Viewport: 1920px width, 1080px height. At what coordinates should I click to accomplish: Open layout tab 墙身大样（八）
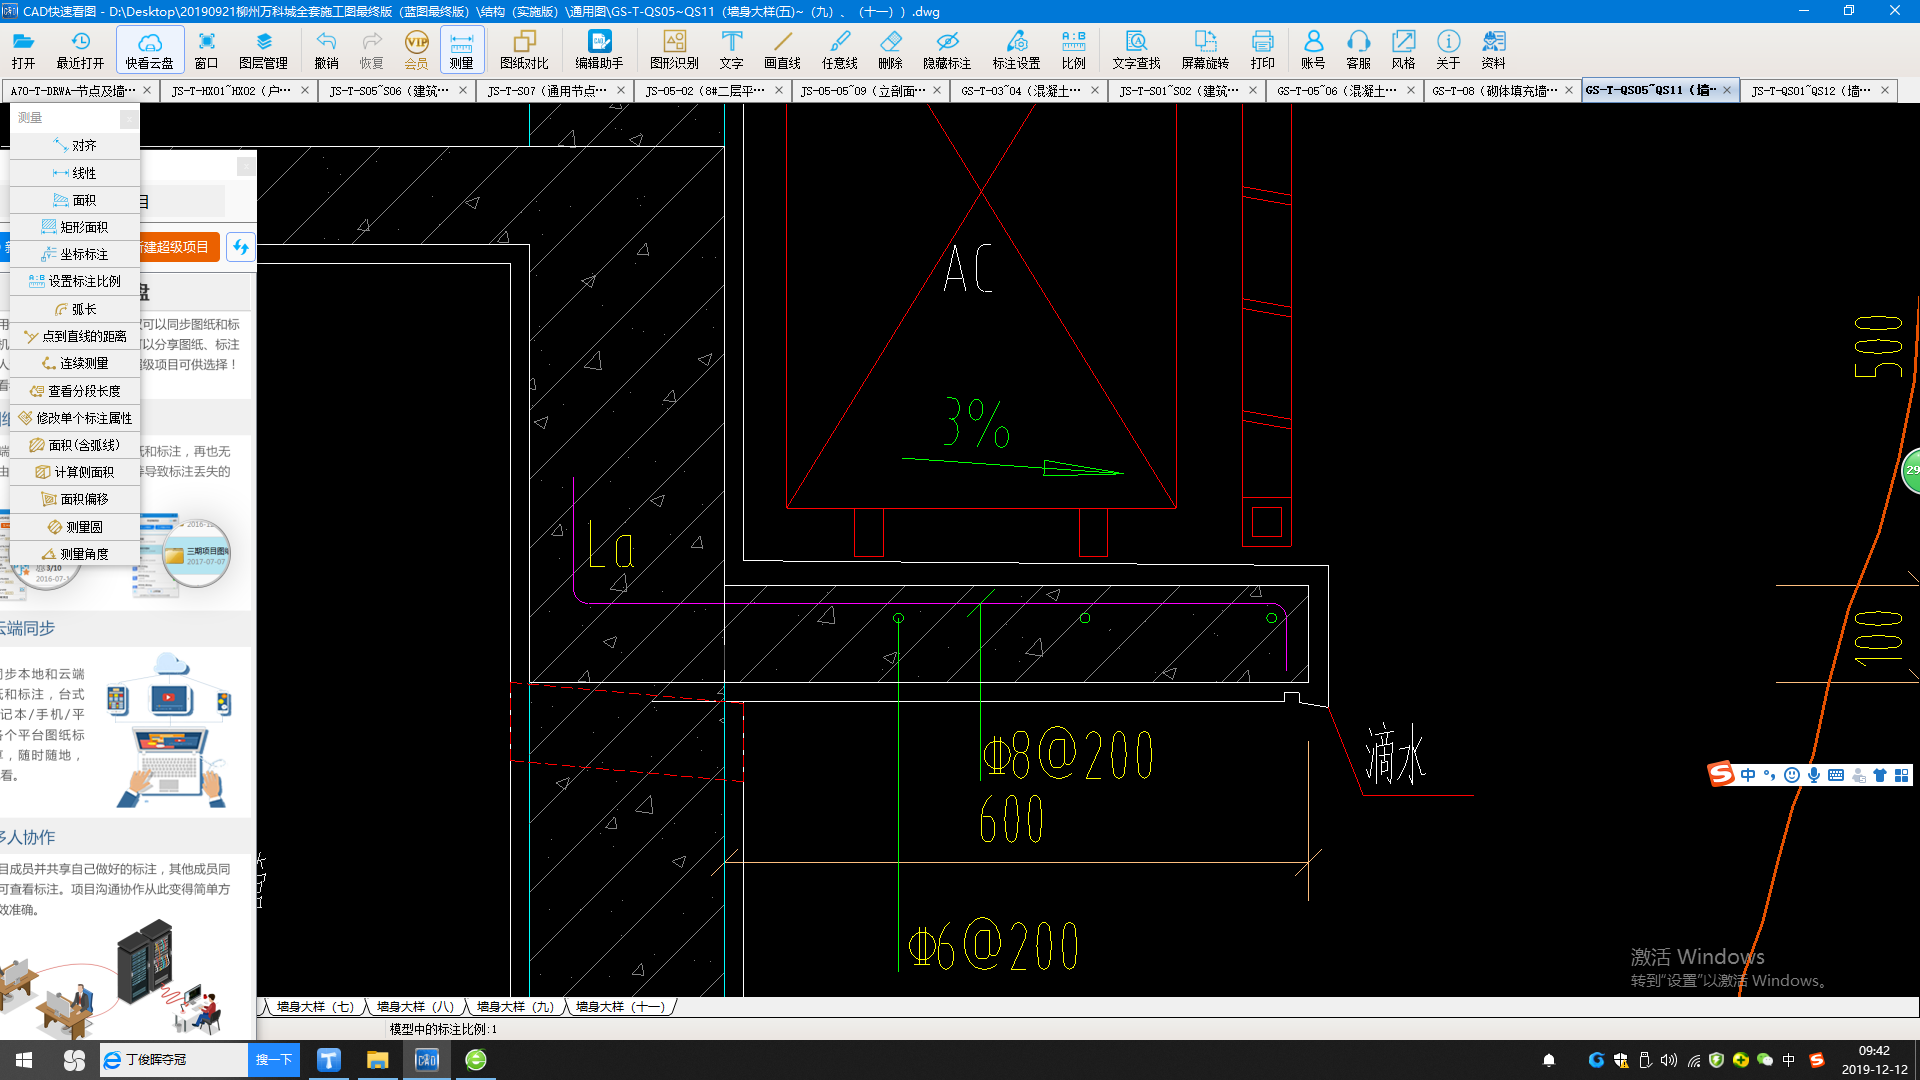click(415, 1007)
